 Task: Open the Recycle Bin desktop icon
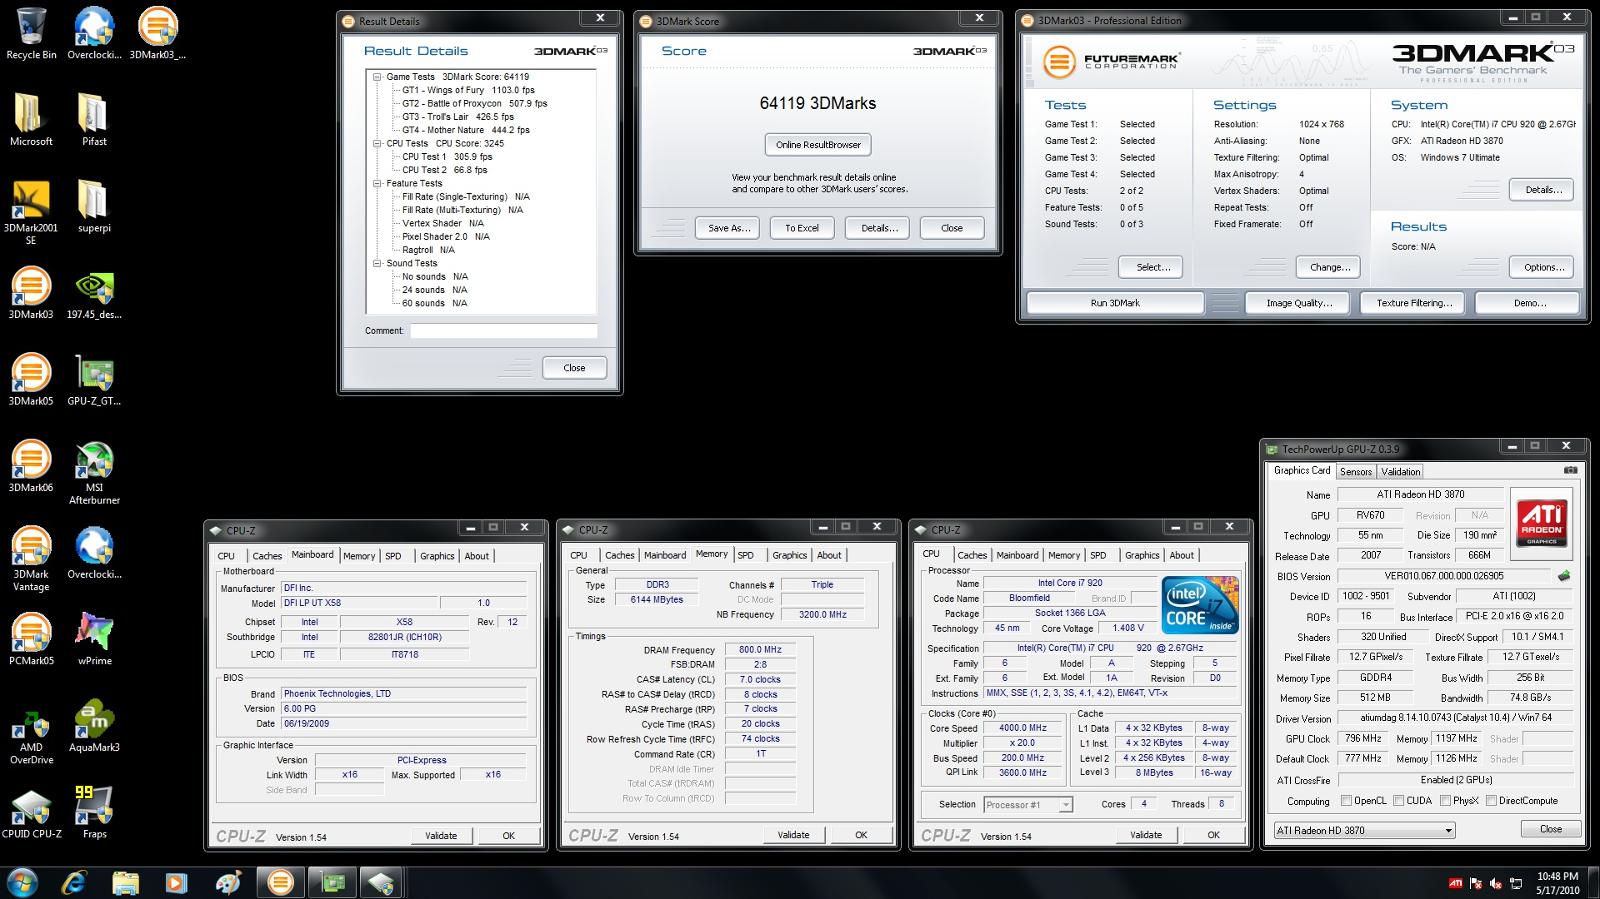[31, 33]
